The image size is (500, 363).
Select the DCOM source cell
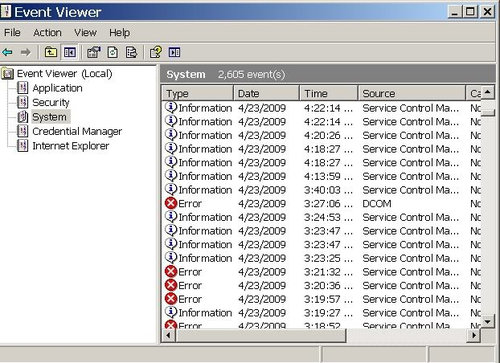377,203
